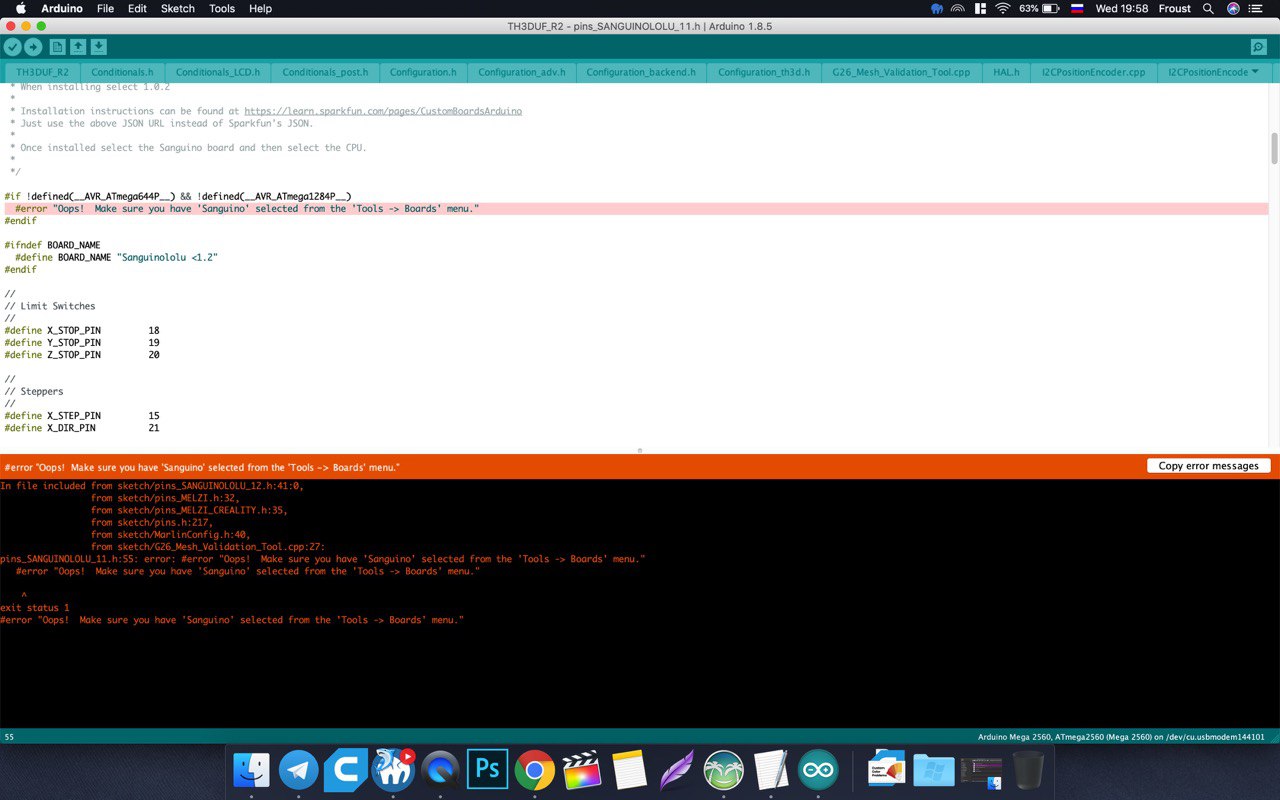
Task: Open the I2CPositionEncoder.cpp tab
Action: (x=1093, y=72)
